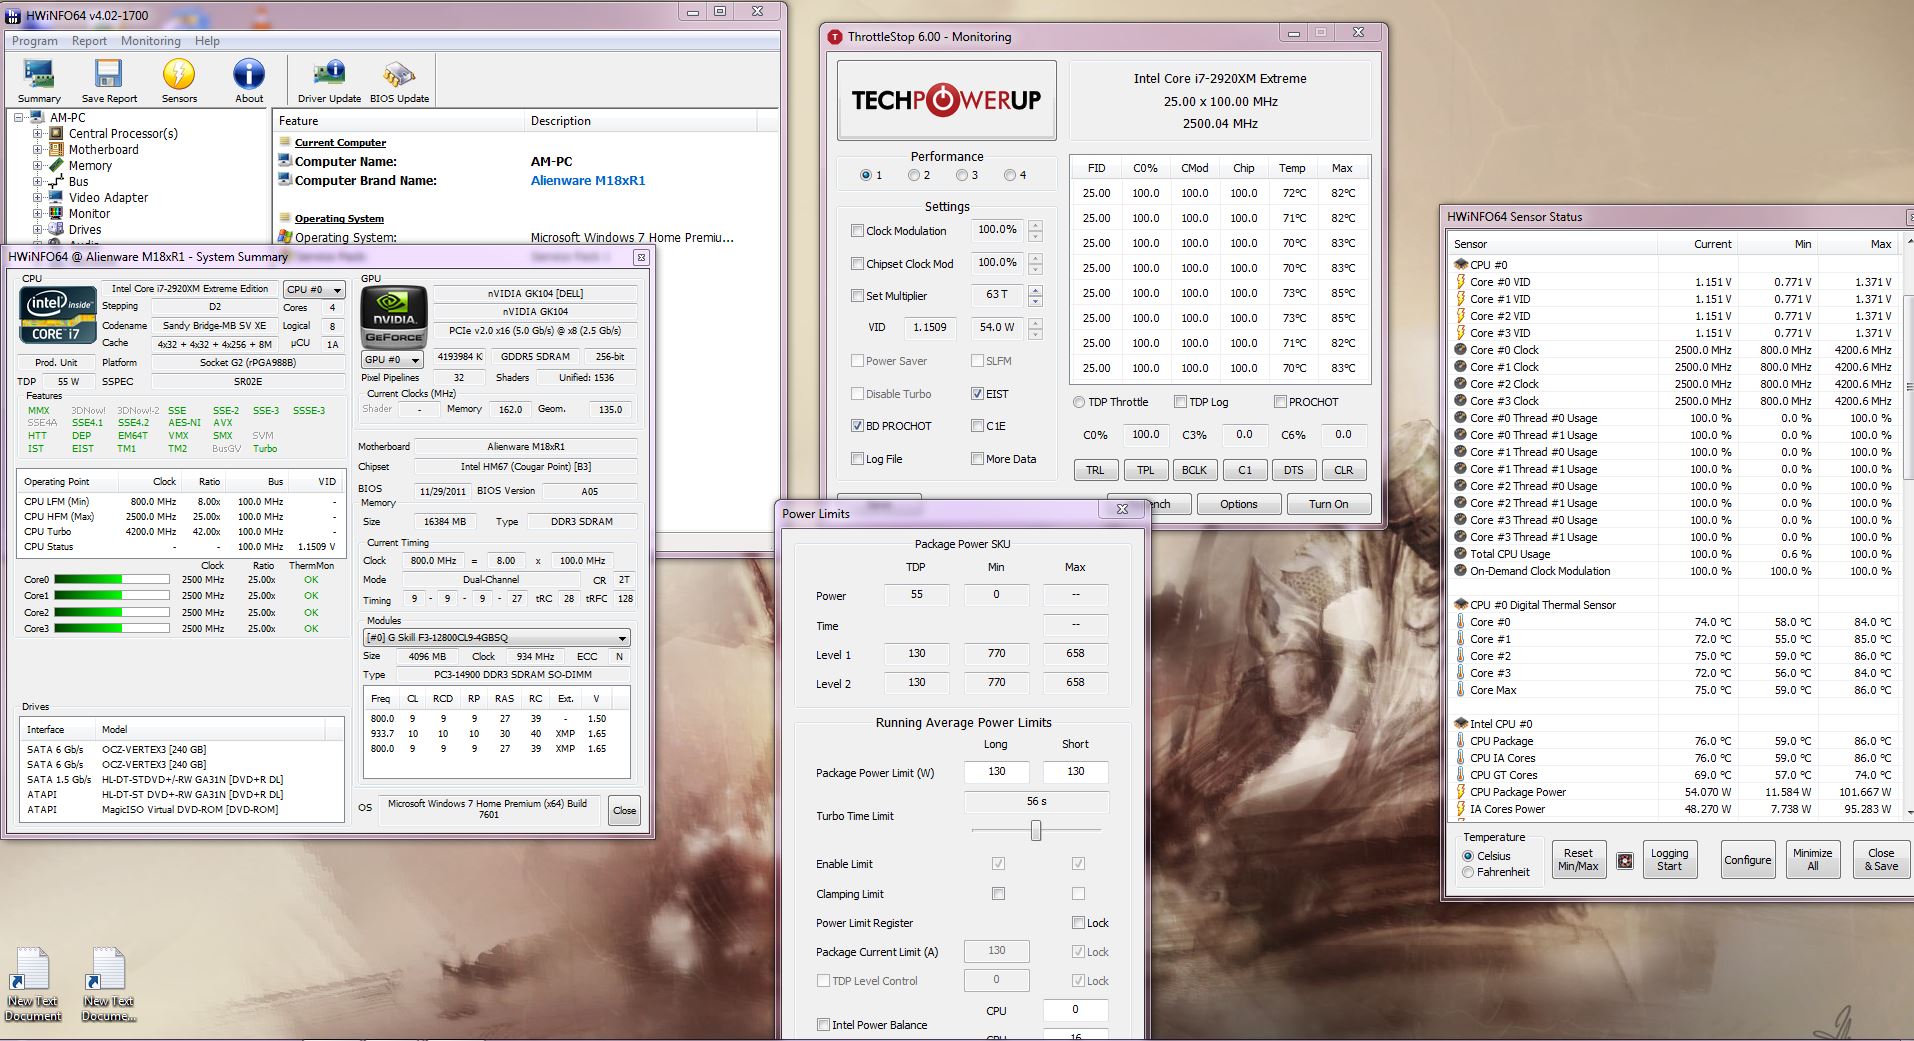Image resolution: width=1914 pixels, height=1041 pixels.
Task: Increase Clock Modulation with the stepper arrow
Action: tap(1035, 225)
